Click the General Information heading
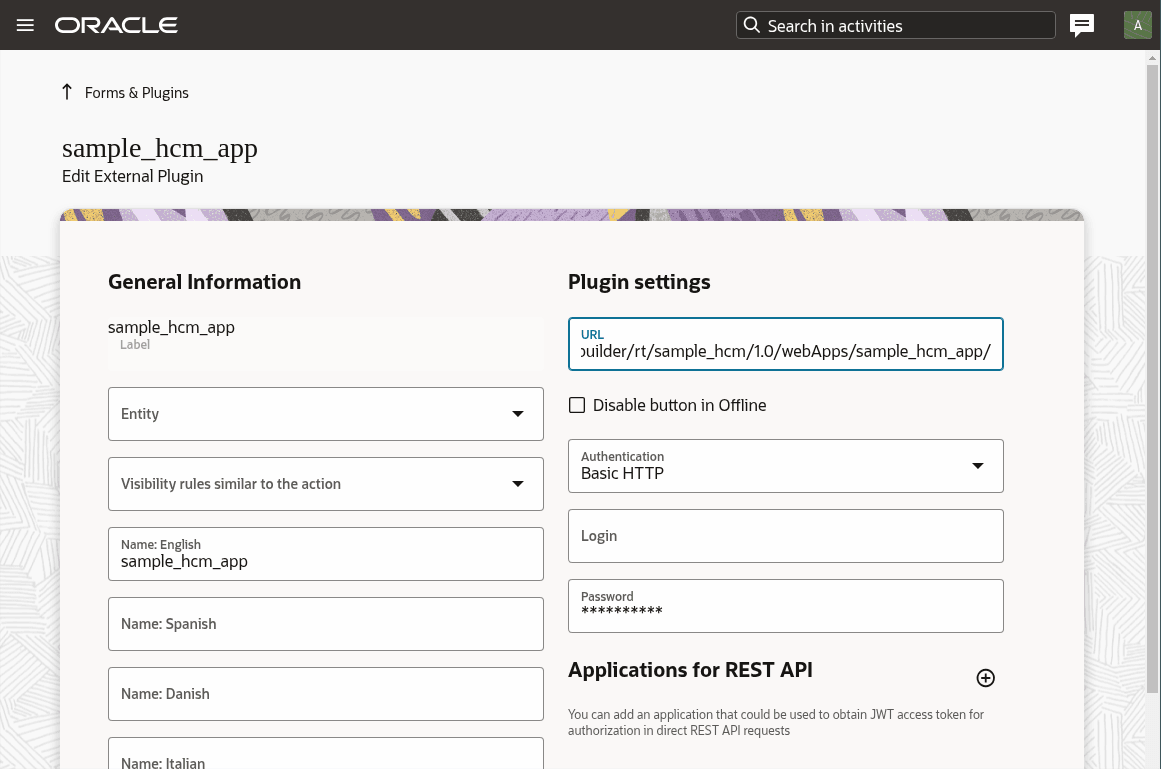The height and width of the screenshot is (769, 1161). pos(204,282)
